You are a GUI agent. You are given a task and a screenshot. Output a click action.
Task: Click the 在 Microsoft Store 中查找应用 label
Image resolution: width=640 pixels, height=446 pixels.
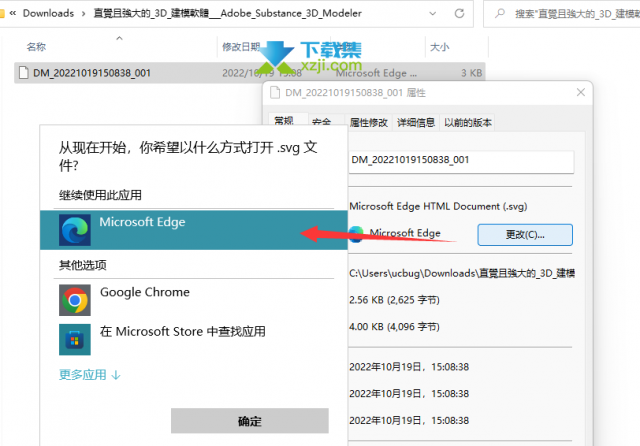point(182,331)
